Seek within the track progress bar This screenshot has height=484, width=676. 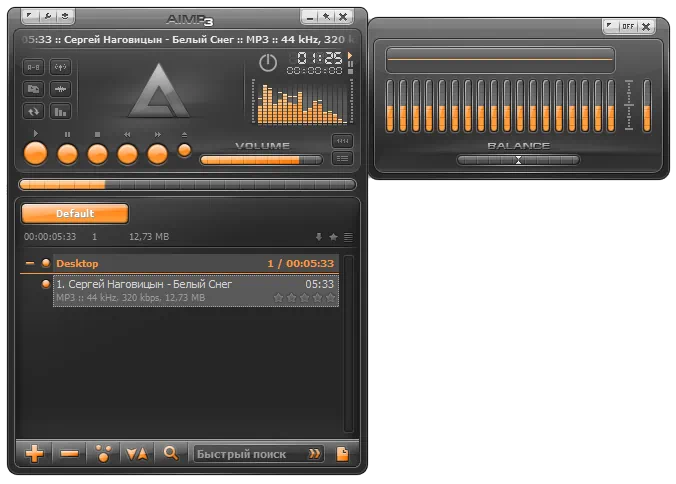tap(188, 185)
